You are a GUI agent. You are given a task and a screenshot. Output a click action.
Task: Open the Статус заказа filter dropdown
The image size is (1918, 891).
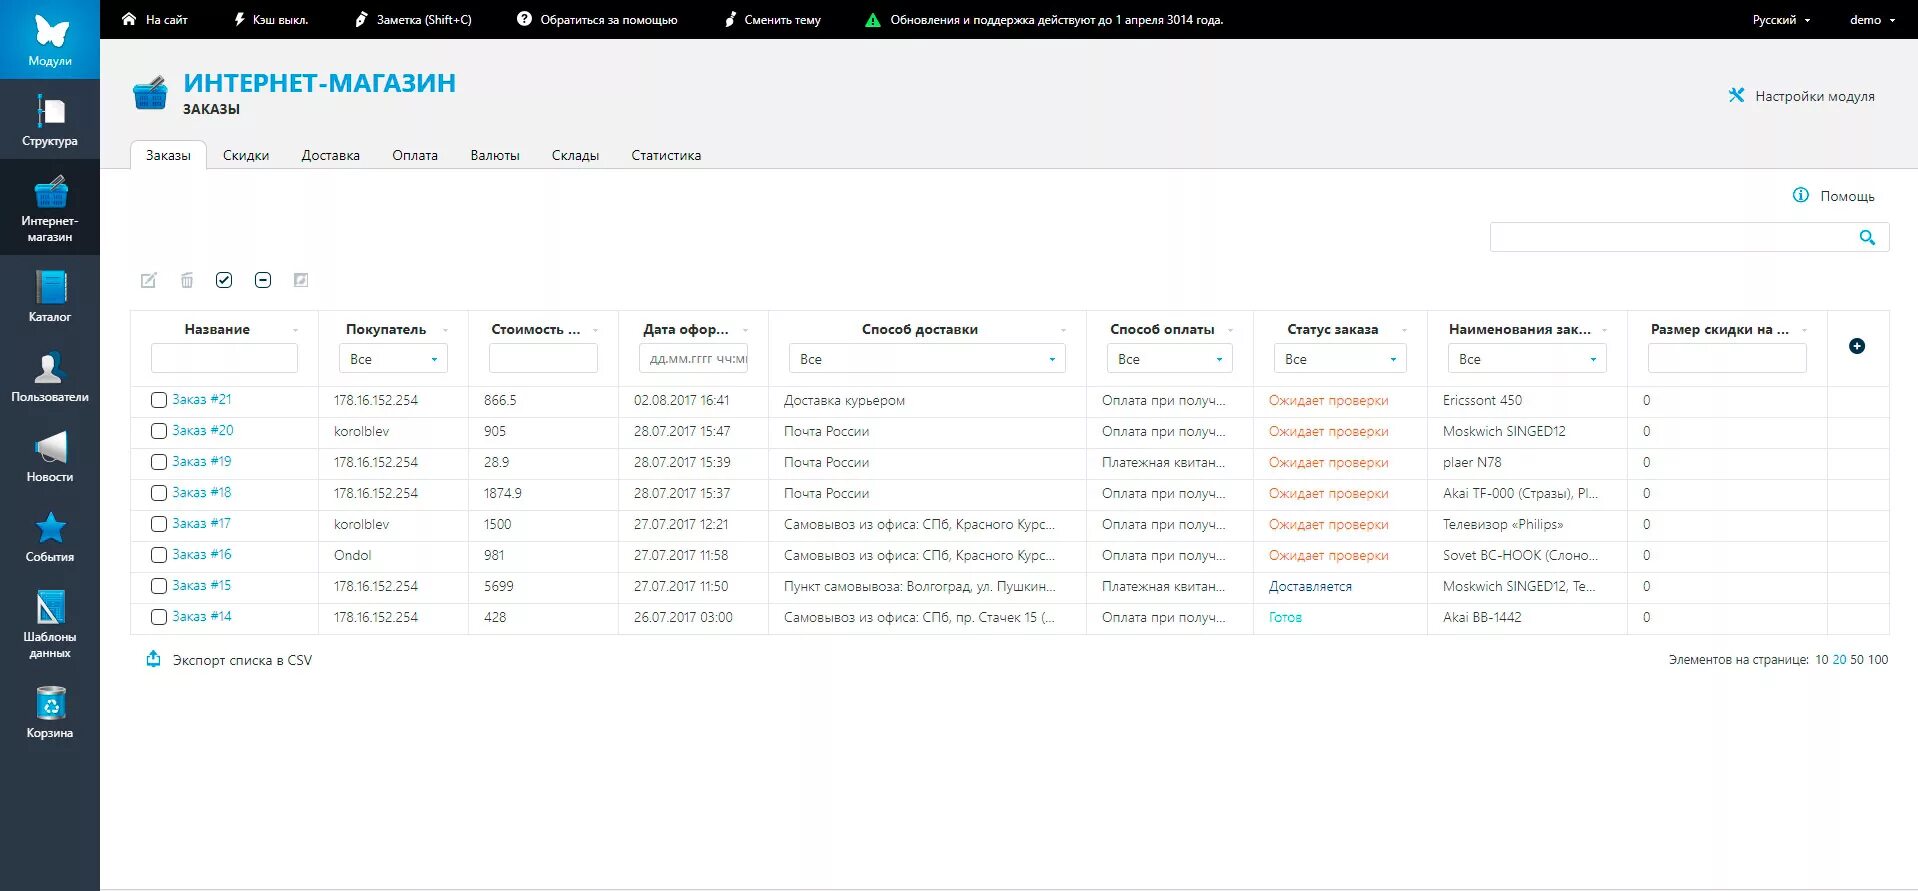tap(1340, 358)
